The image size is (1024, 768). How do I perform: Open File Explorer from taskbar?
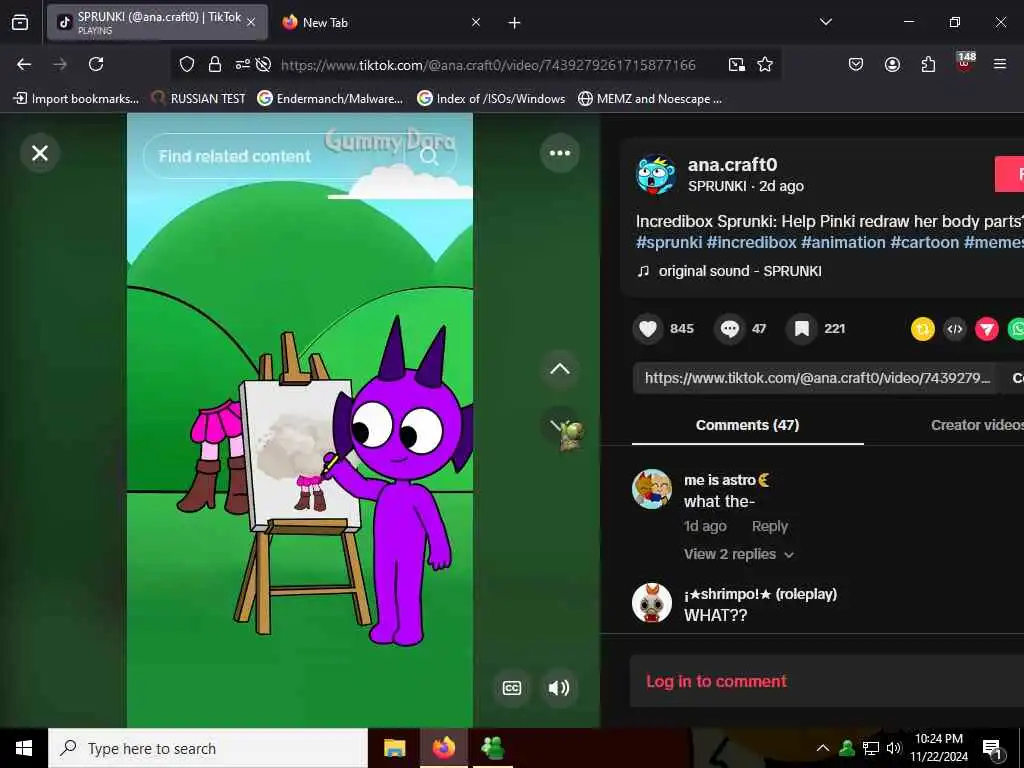[x=394, y=748]
